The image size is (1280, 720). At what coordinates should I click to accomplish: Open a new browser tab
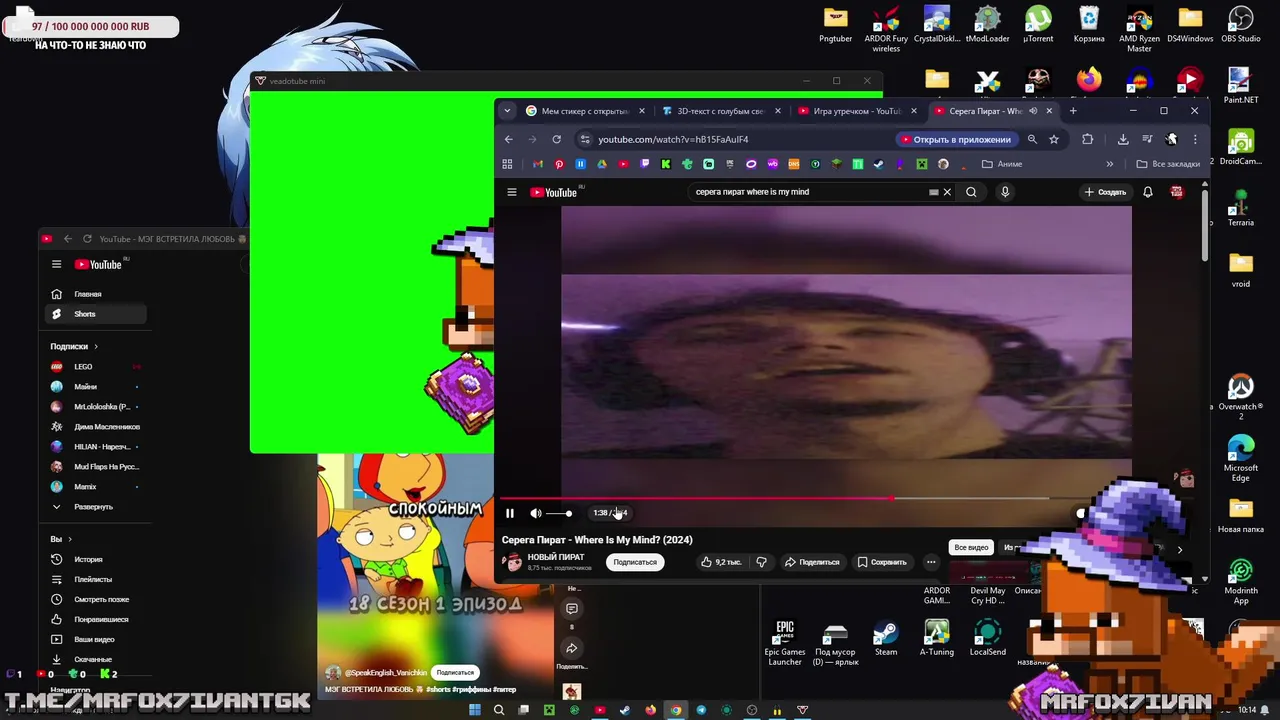(x=1073, y=111)
